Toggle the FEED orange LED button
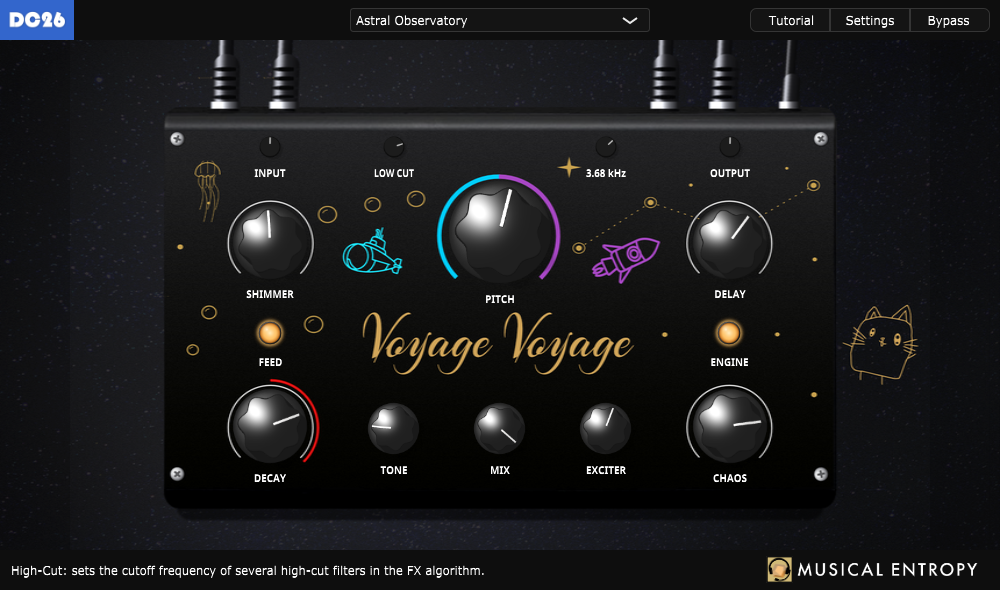The height and width of the screenshot is (590, 1000). coord(270,333)
